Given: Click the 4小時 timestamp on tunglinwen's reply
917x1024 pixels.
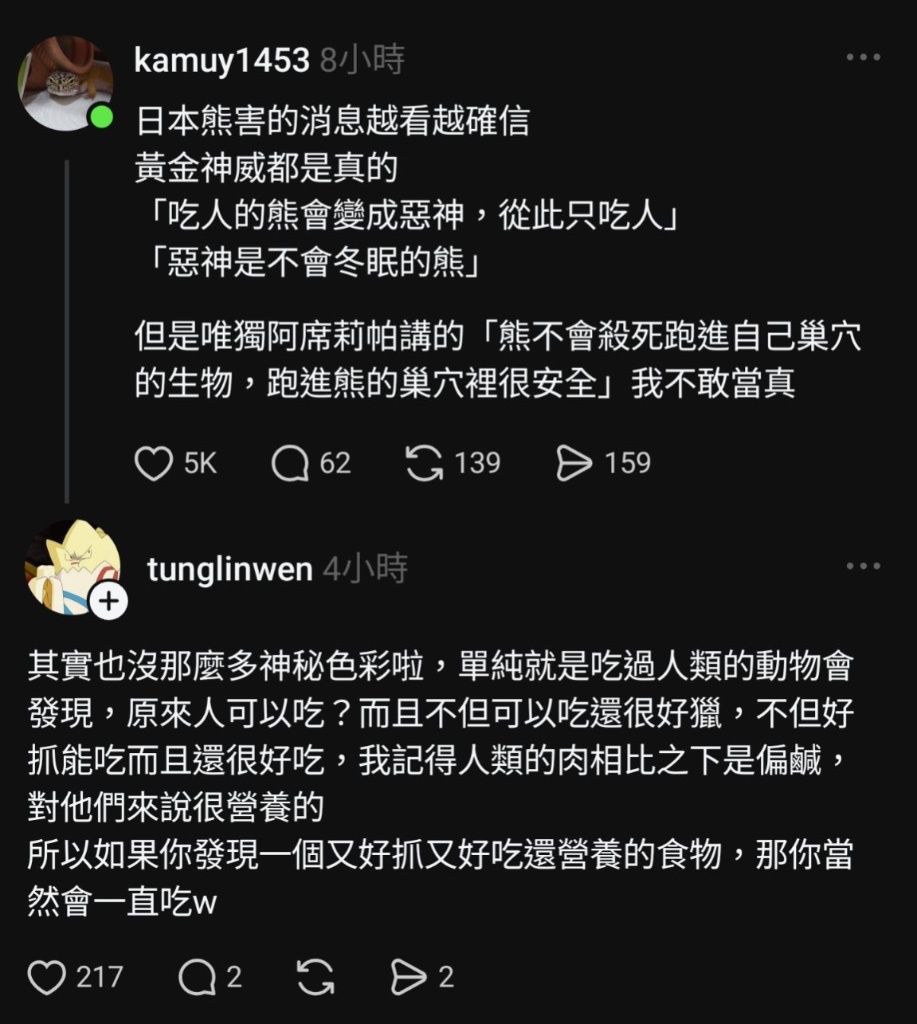Looking at the screenshot, I should click(365, 569).
